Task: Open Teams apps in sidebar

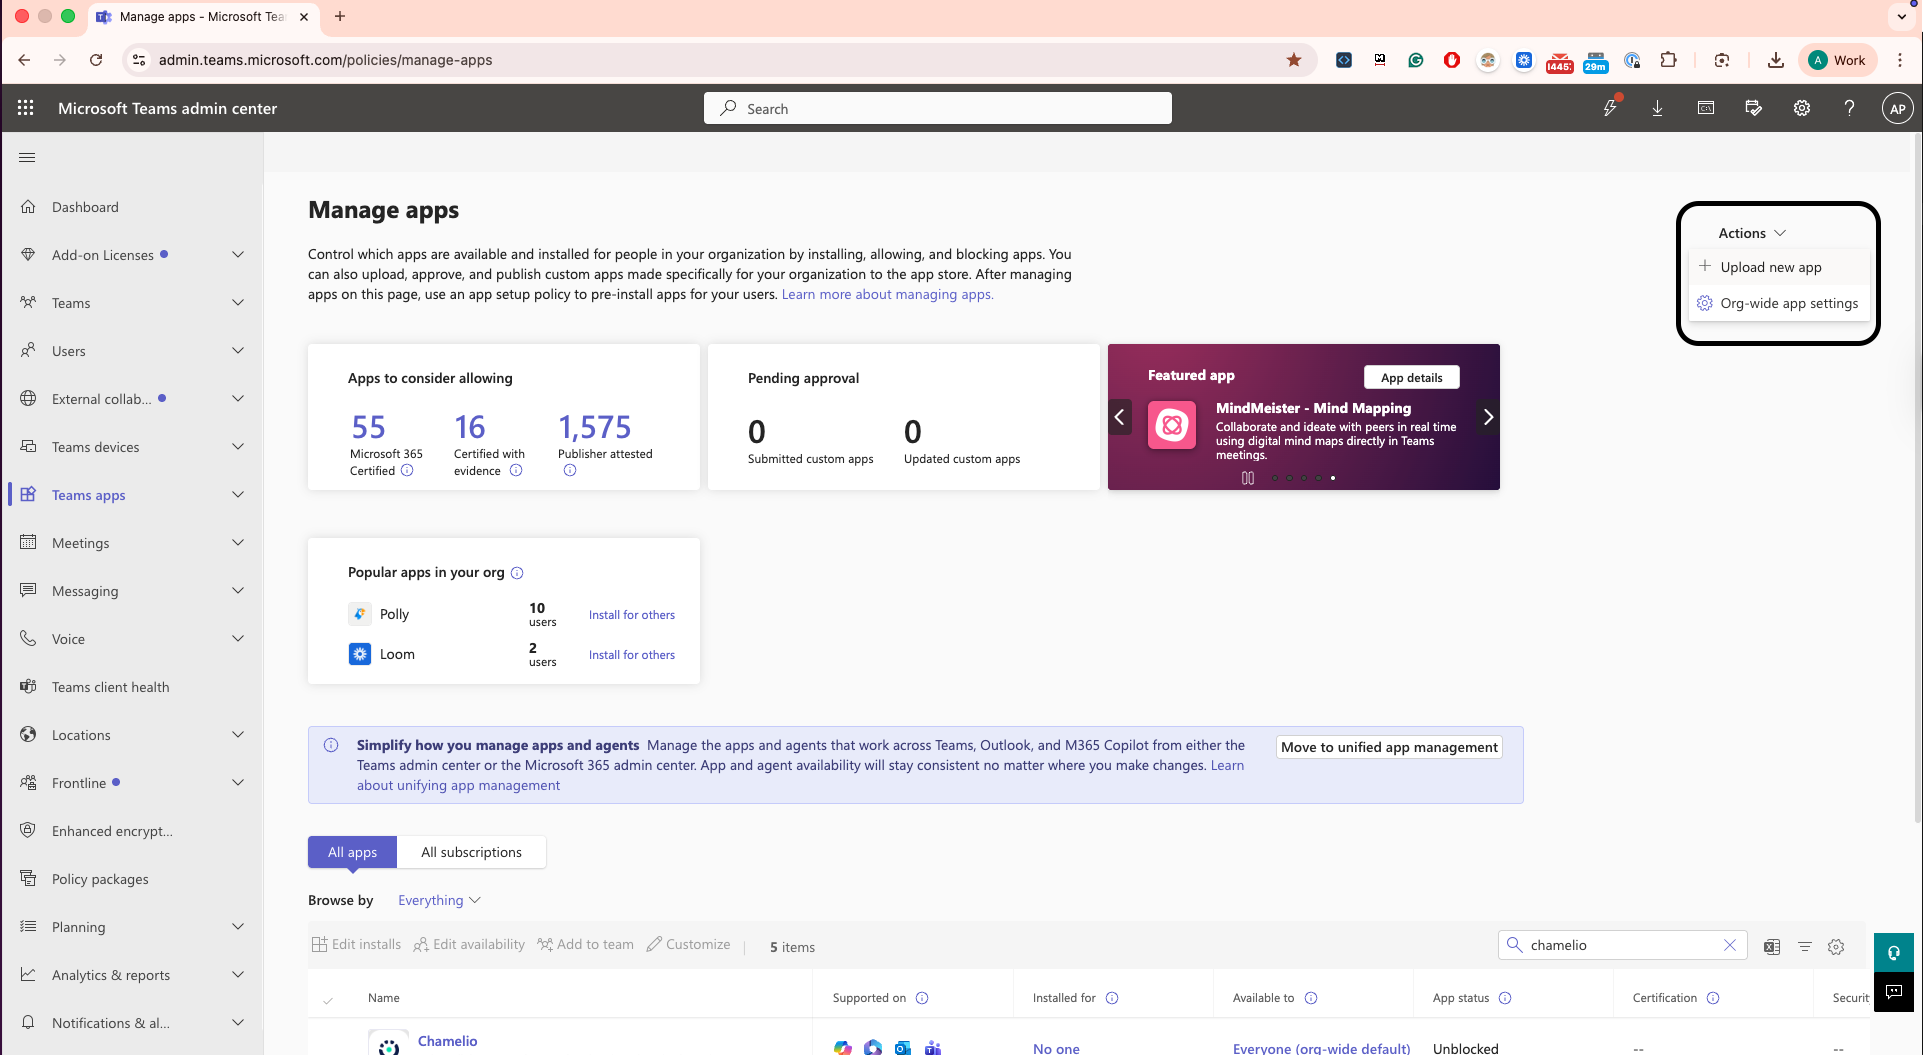Action: [x=132, y=495]
